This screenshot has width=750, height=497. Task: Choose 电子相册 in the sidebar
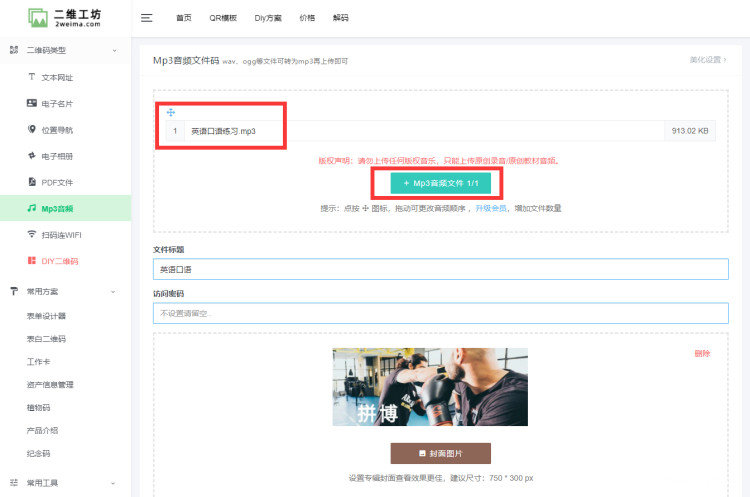click(x=56, y=156)
